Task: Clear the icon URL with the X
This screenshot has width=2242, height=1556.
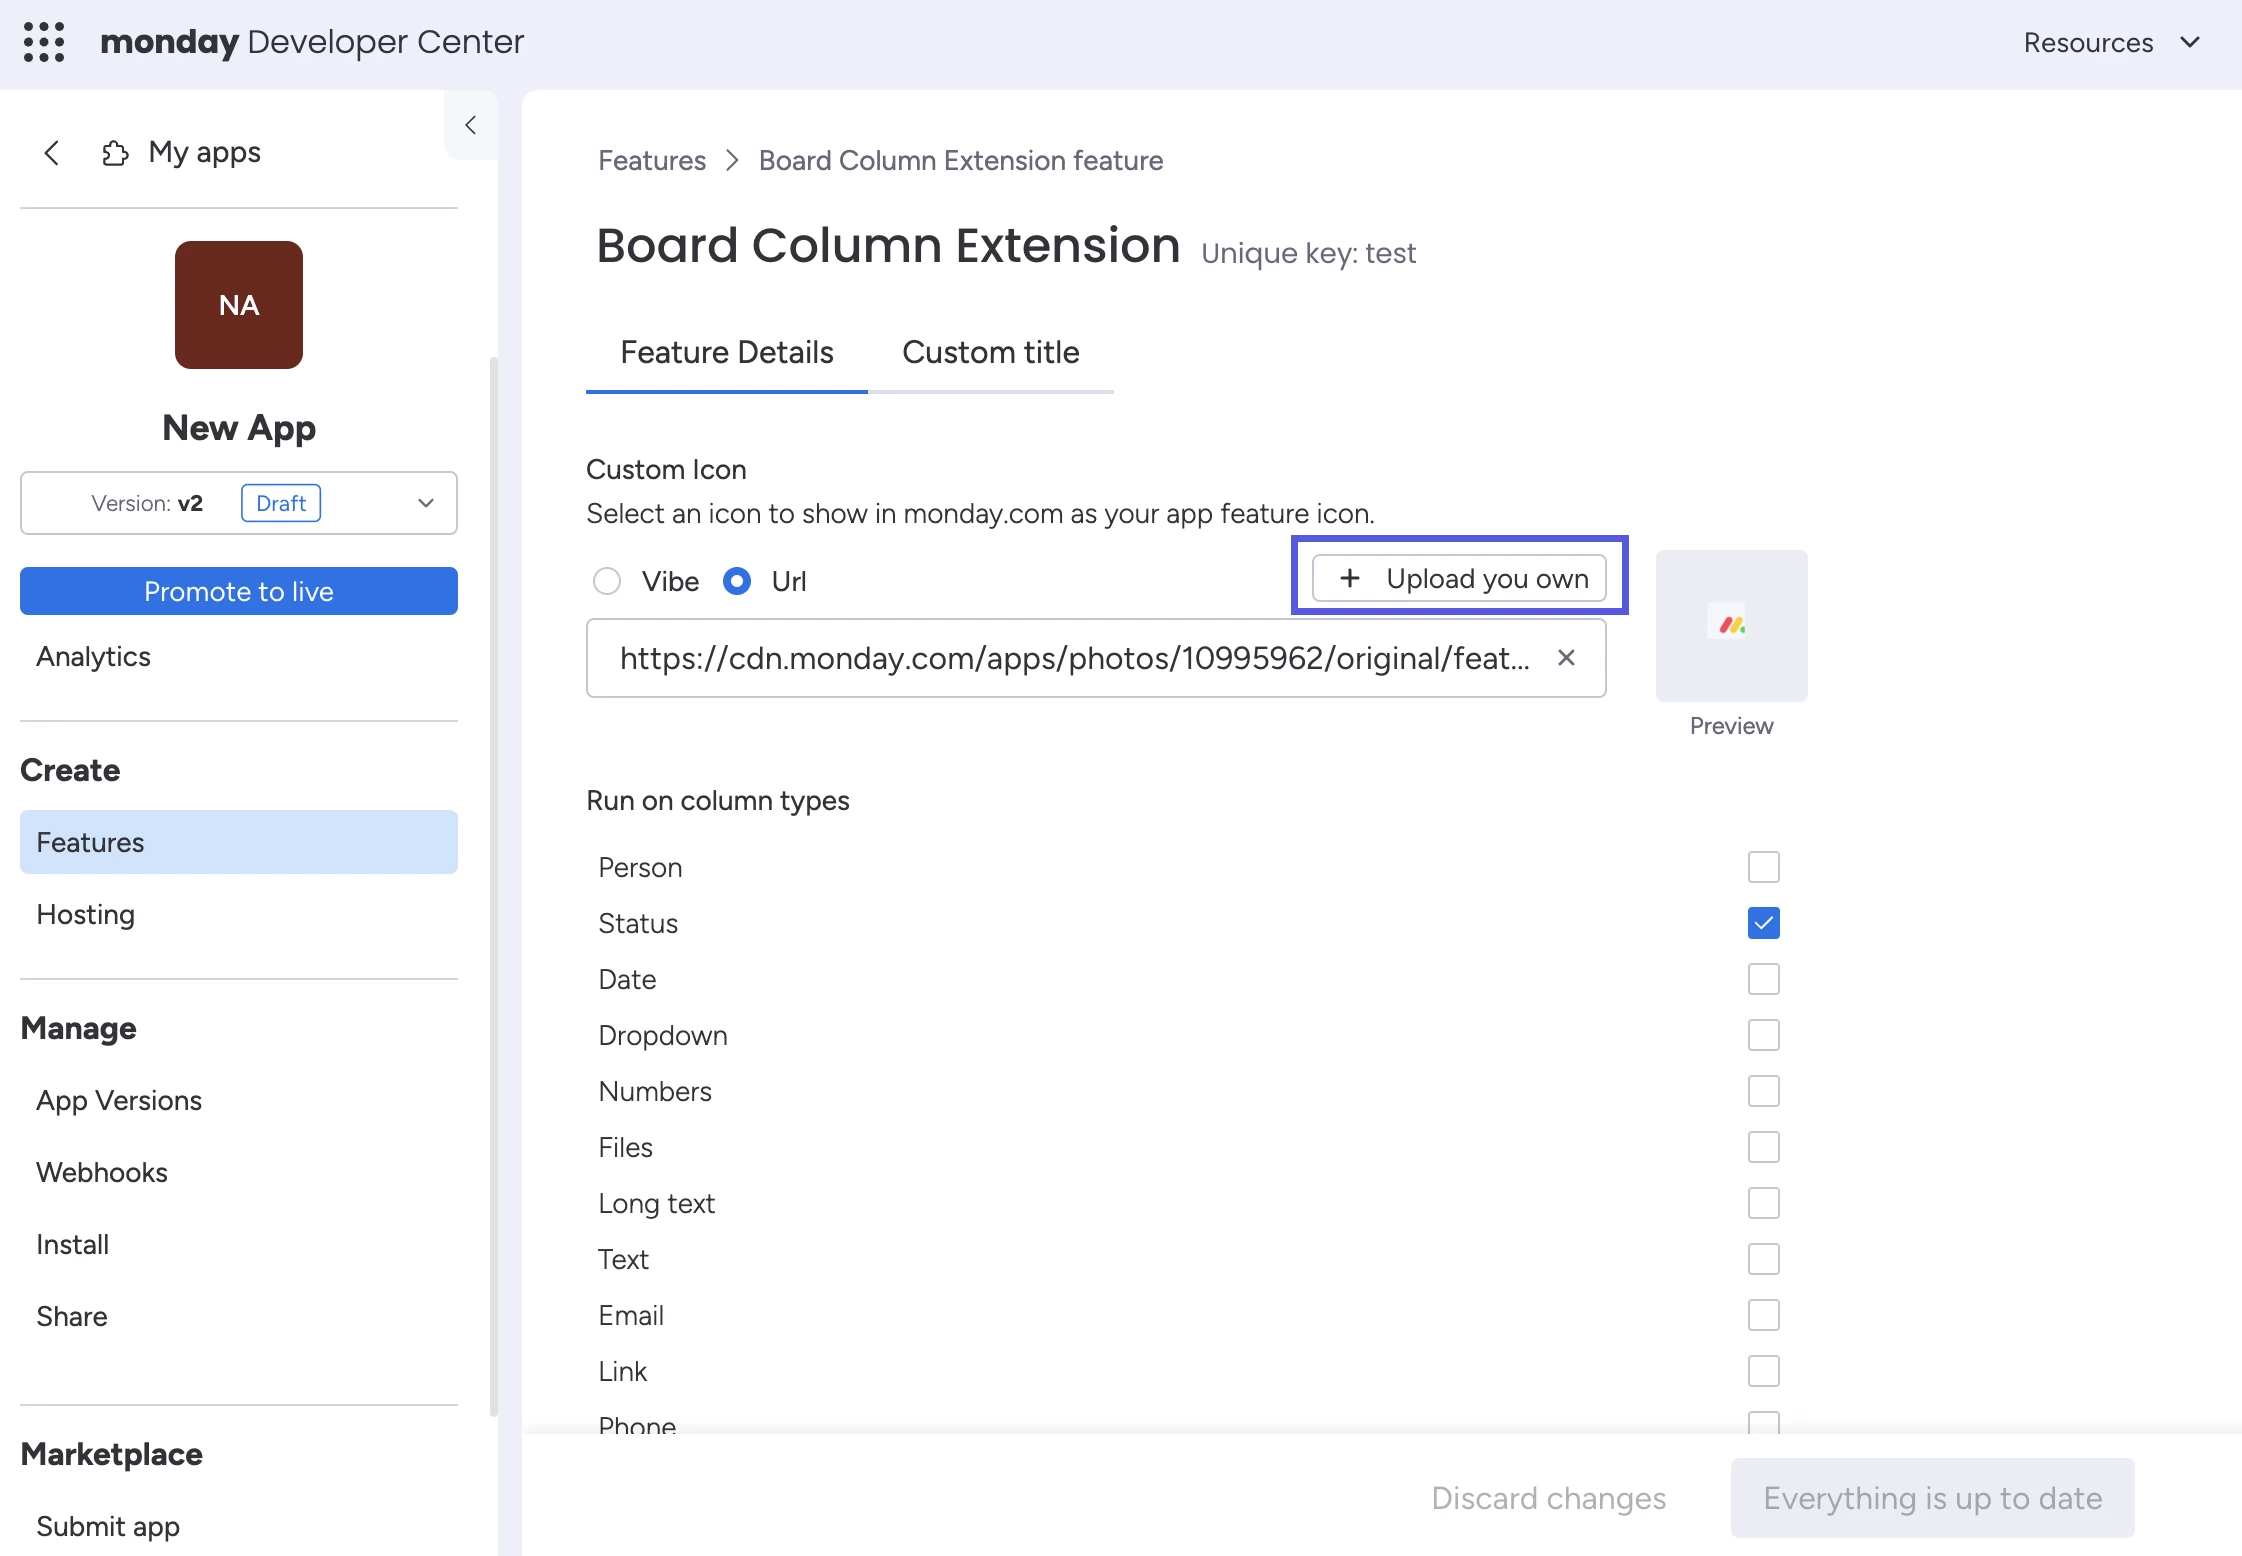Action: click(1567, 658)
